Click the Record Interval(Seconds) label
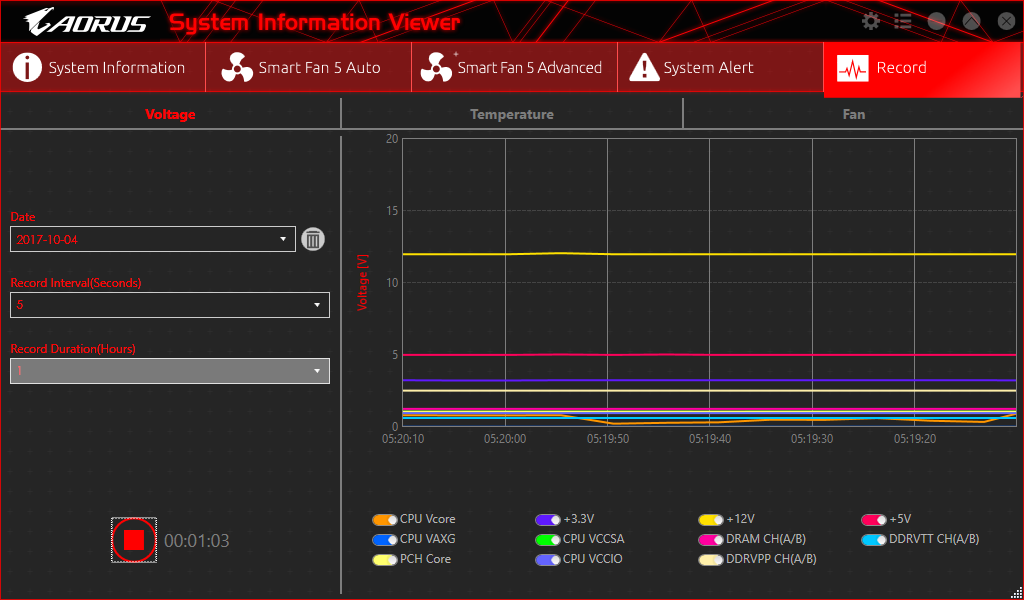1024x600 pixels. (x=76, y=283)
